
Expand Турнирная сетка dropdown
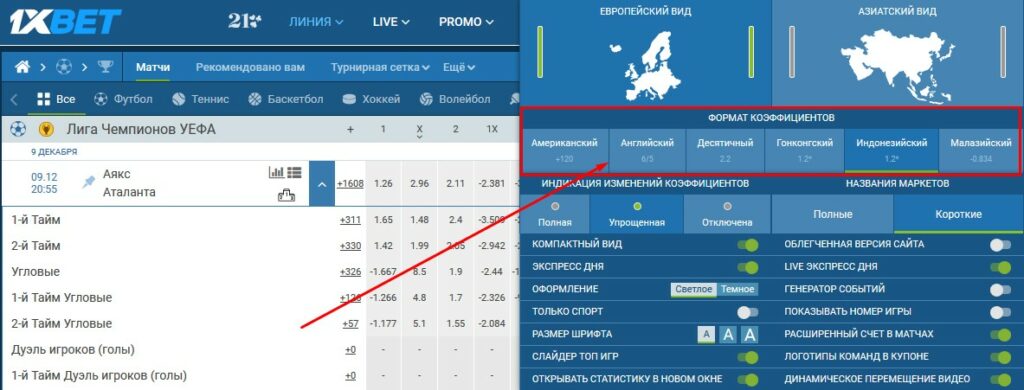click(x=380, y=67)
